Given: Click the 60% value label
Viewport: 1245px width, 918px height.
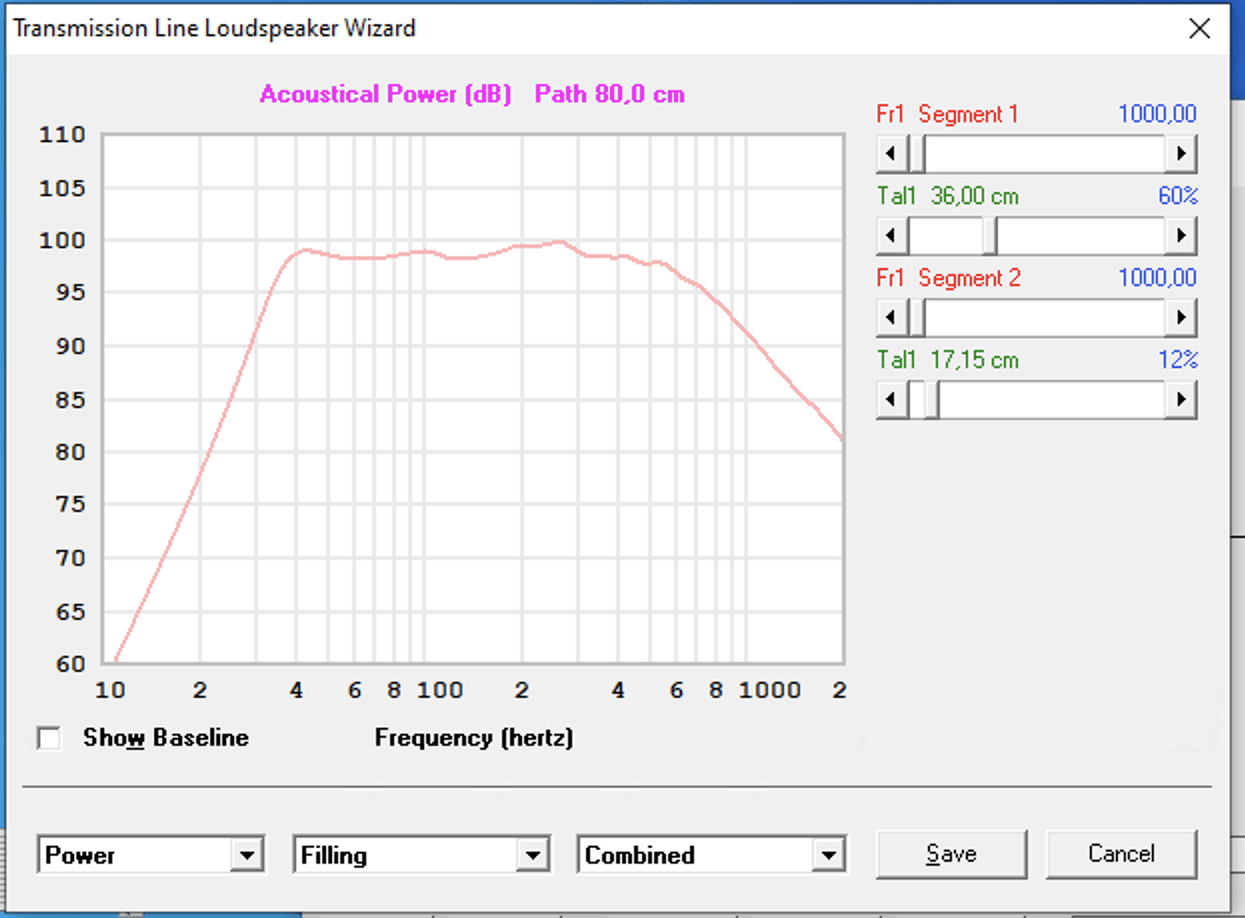Looking at the screenshot, I should pos(1178,196).
